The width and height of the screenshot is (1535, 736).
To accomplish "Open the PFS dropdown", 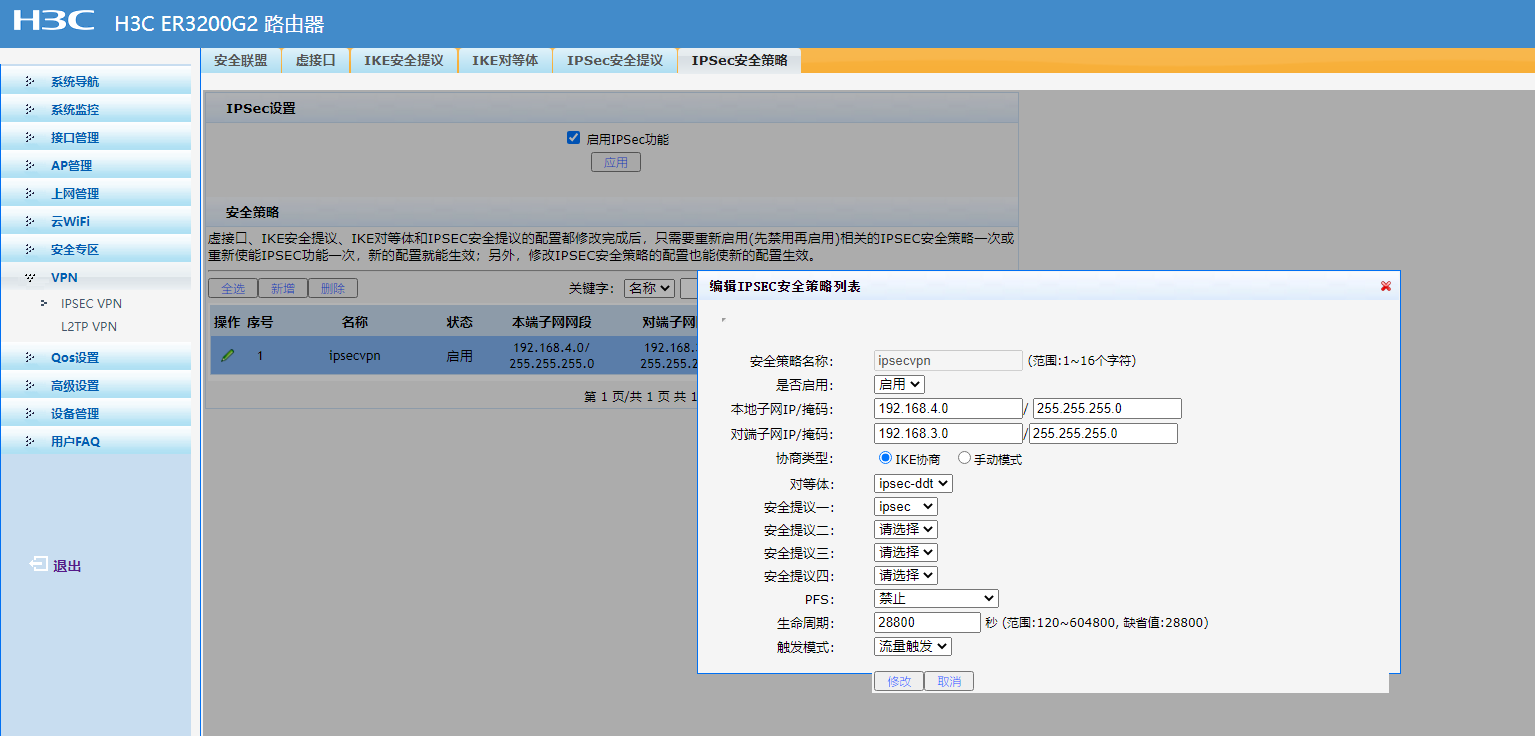I will [936, 598].
